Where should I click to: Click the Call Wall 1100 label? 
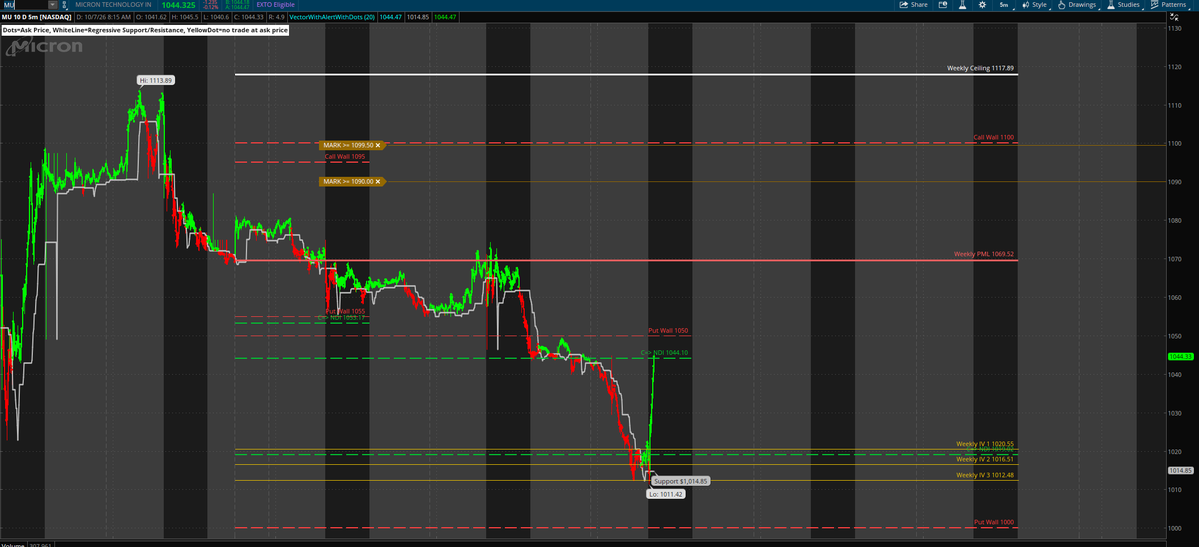993,138
